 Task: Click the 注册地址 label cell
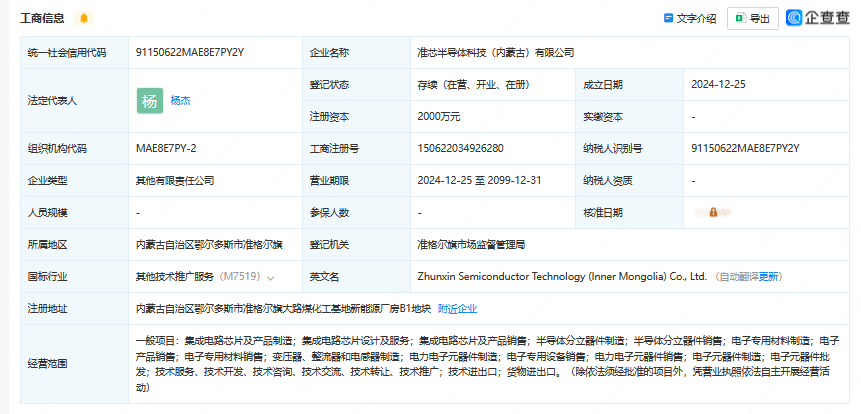(x=75, y=309)
